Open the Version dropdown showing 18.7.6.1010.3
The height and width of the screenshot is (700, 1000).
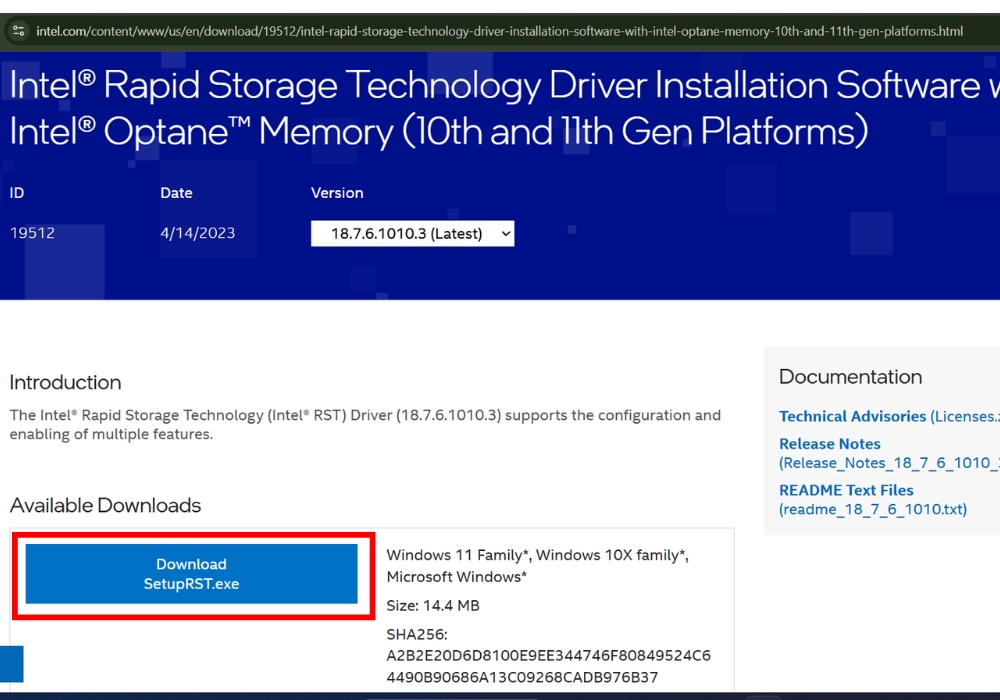point(412,233)
